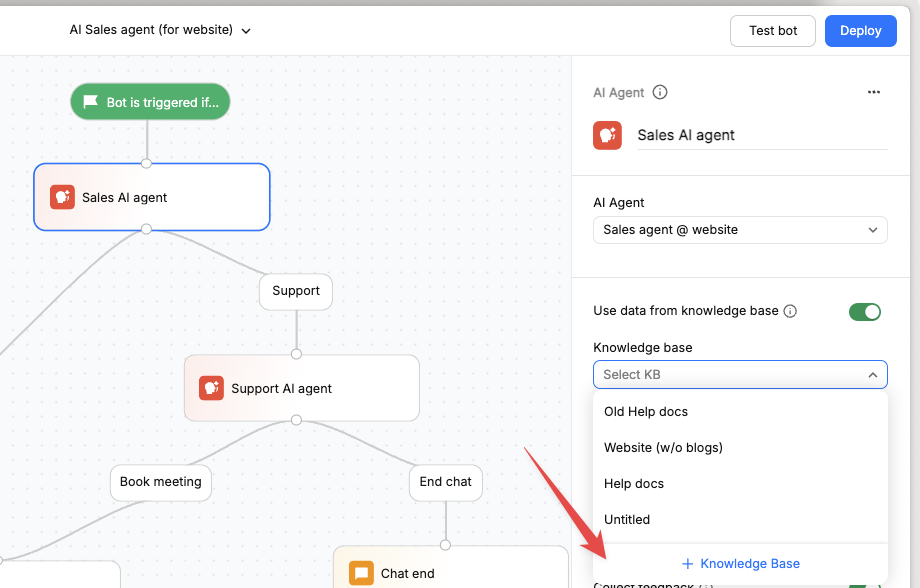Select Help docs from the list
Viewport: 920px width, 588px height.
pyautogui.click(x=634, y=483)
